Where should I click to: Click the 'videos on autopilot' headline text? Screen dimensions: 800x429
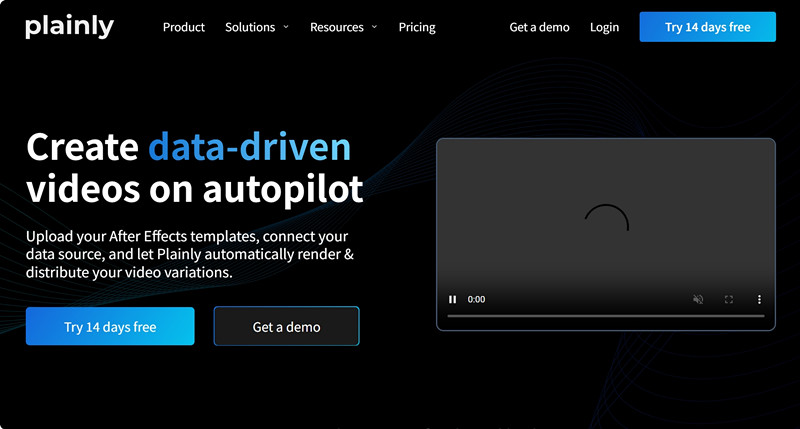click(194, 189)
